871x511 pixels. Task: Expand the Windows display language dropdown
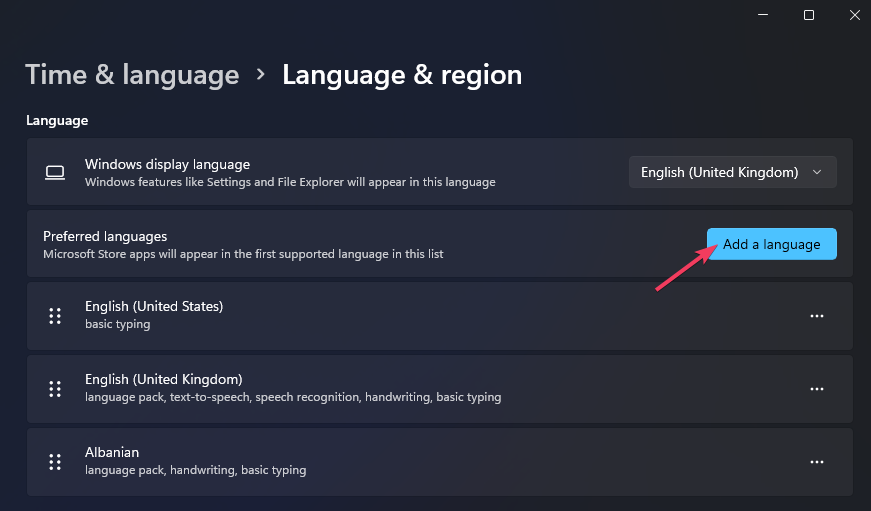[x=732, y=172]
